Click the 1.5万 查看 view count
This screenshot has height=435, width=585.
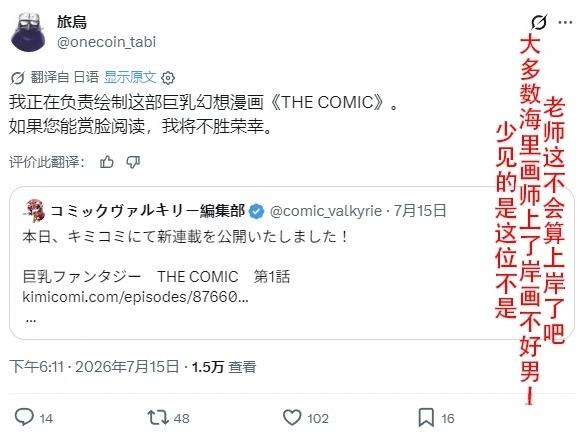tap(224, 367)
